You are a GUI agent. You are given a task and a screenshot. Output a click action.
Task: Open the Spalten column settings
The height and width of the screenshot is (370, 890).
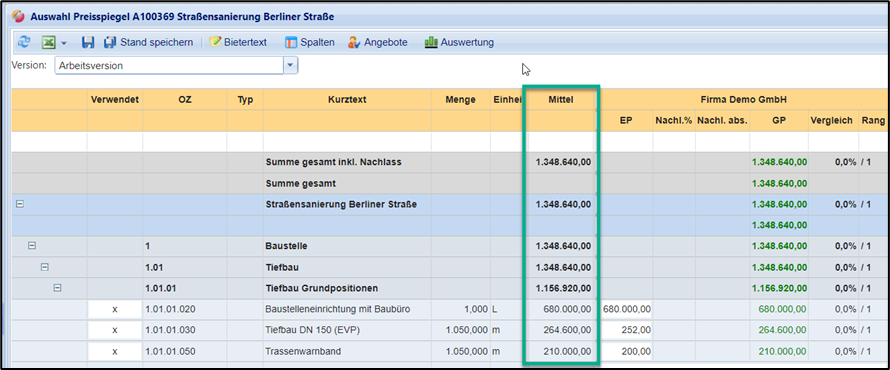[x=310, y=42]
